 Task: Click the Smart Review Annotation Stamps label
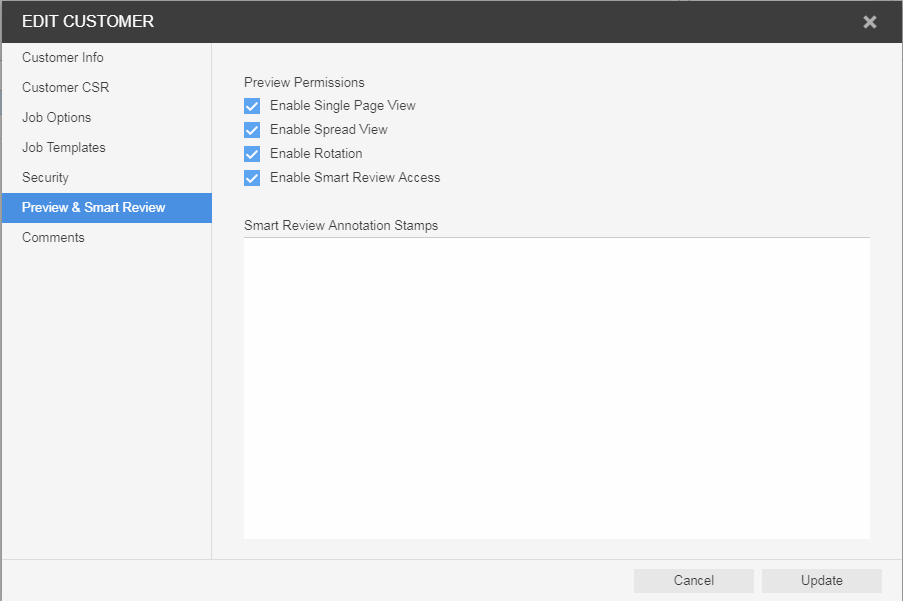point(341,226)
